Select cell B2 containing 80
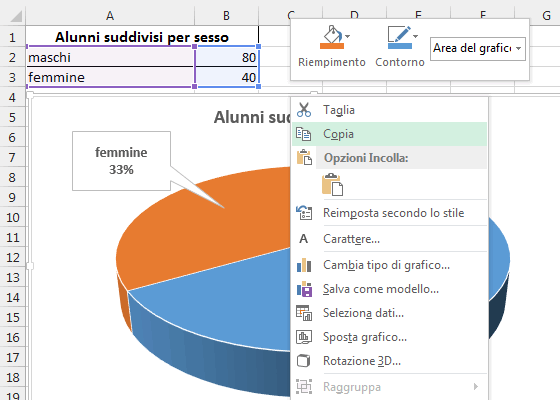Image resolution: width=560 pixels, height=400 pixels. click(227, 57)
